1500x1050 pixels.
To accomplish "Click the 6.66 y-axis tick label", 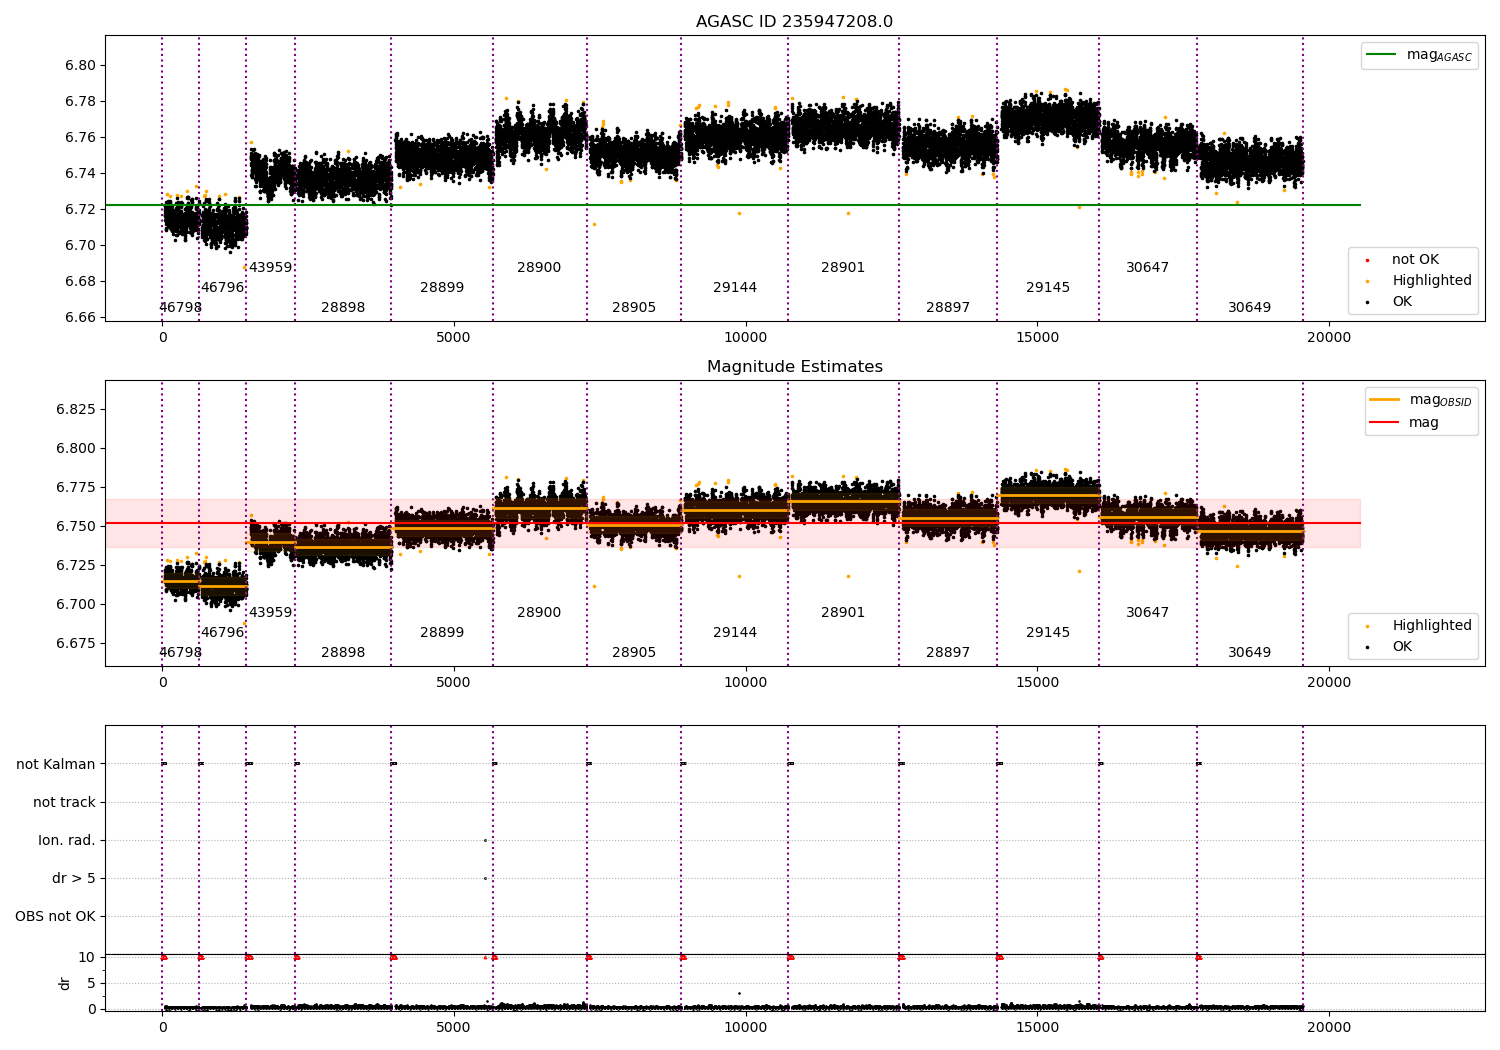I will pos(80,318).
